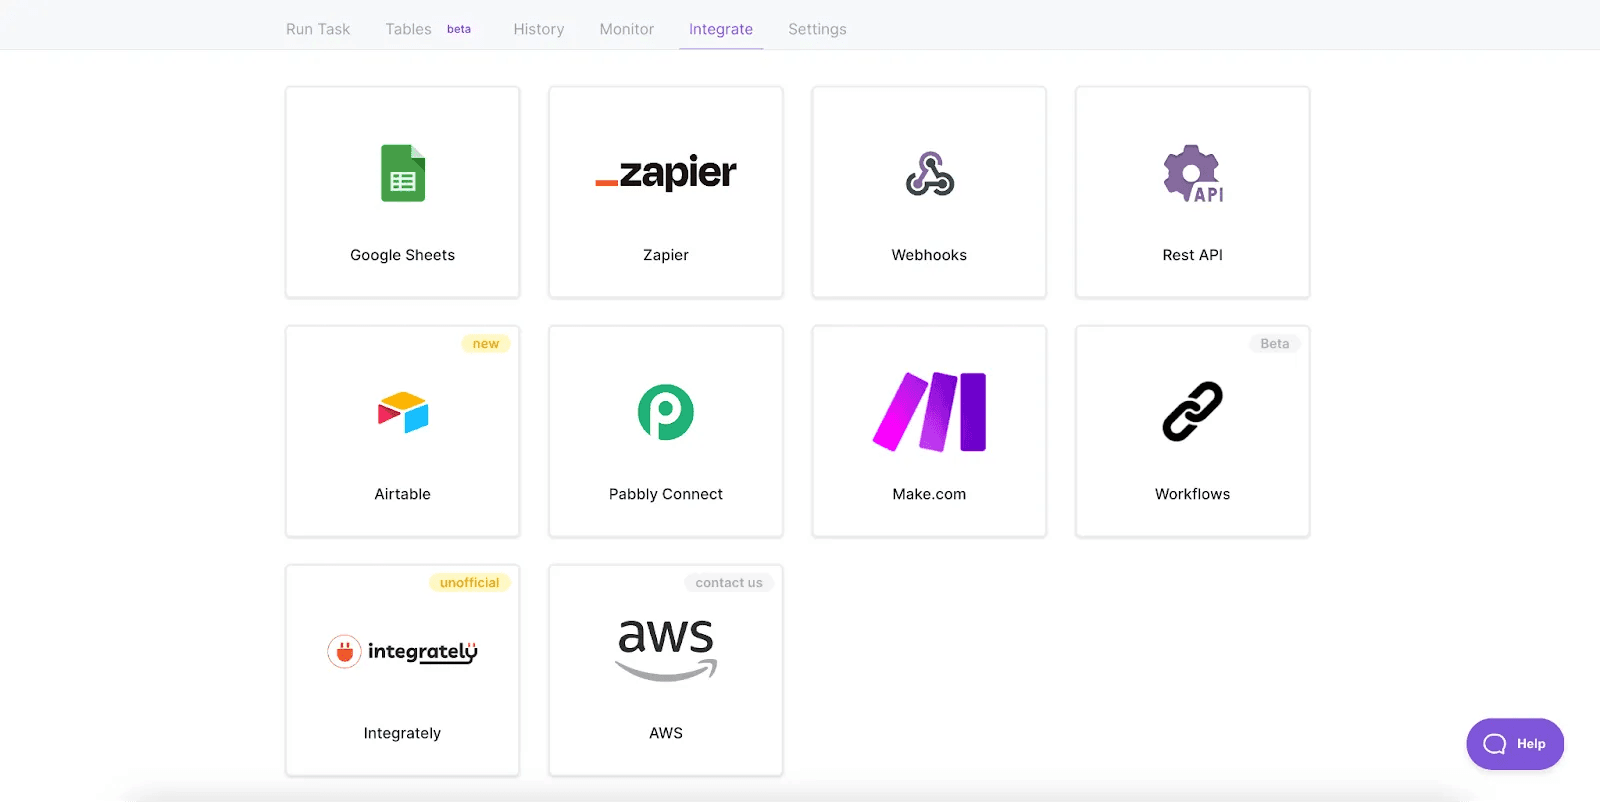Screen dimensions: 1600x802
Task: Open the History tab
Action: click(x=539, y=29)
